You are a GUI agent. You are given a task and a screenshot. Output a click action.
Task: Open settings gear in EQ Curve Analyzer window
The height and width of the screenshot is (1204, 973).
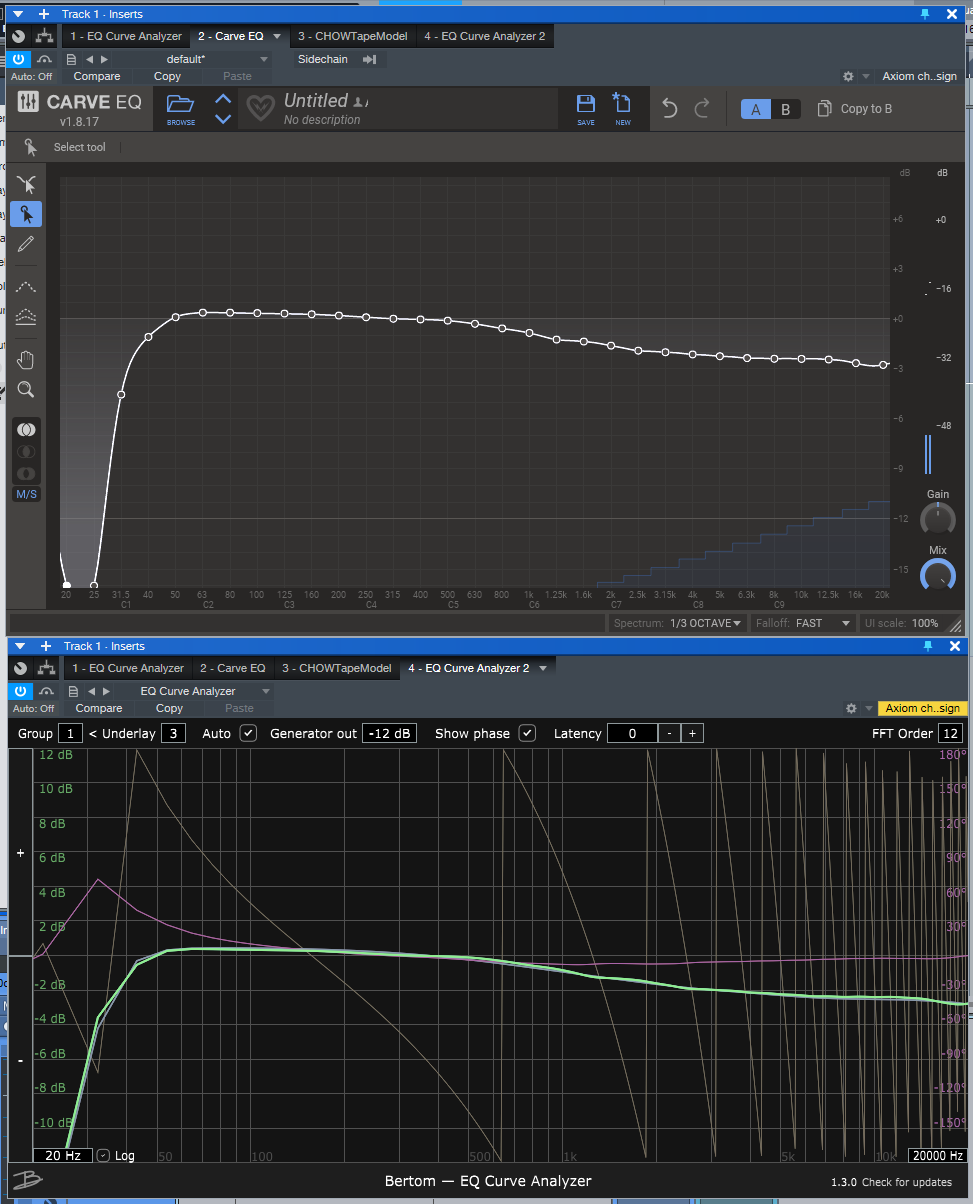pos(851,708)
